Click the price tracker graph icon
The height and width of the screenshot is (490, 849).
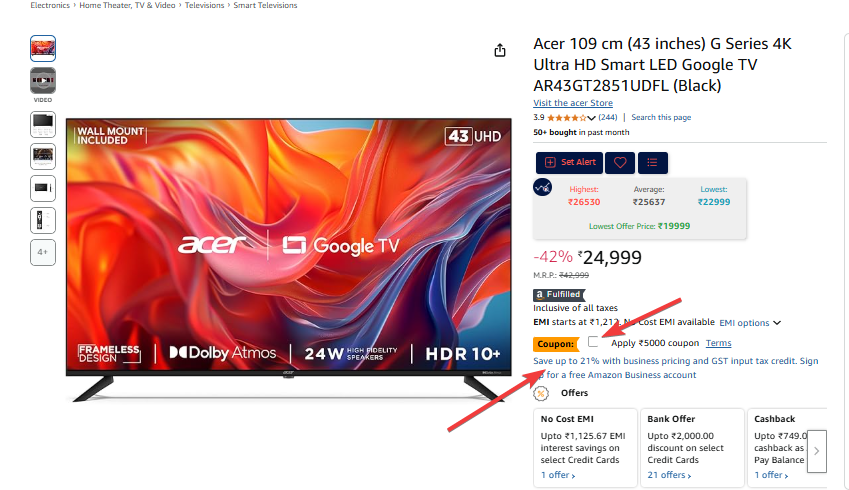(x=543, y=188)
